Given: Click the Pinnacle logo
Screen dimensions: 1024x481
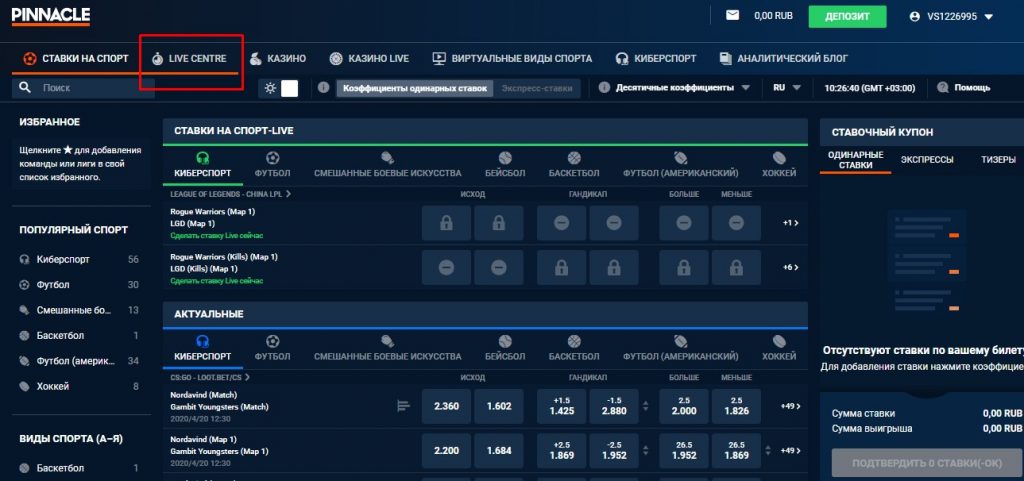Looking at the screenshot, I should (51, 16).
